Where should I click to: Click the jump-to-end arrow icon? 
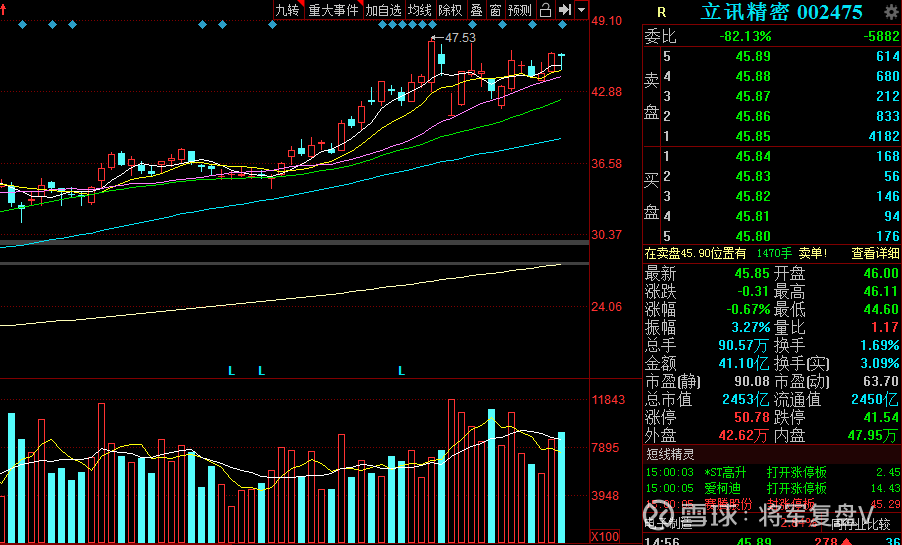[565, 10]
